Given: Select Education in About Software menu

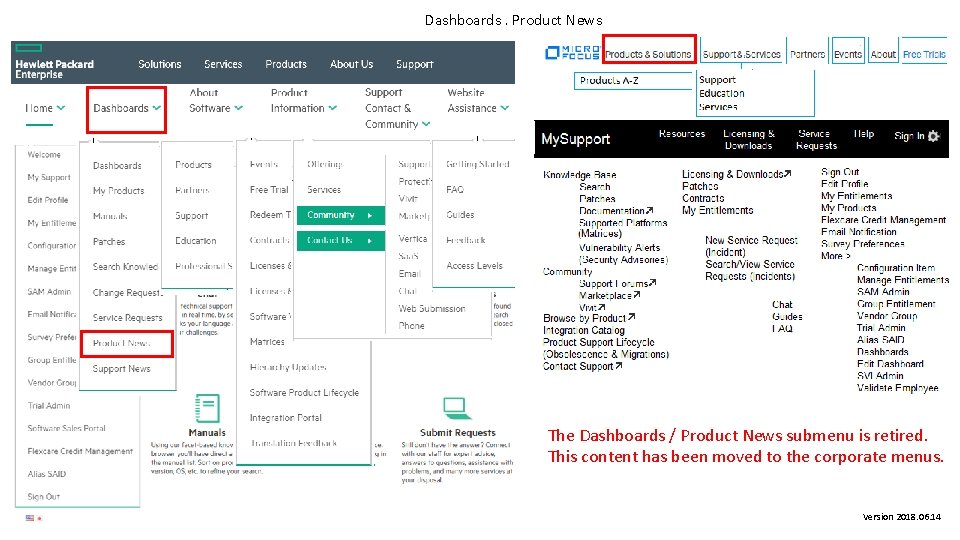Looking at the screenshot, I should pos(196,241).
